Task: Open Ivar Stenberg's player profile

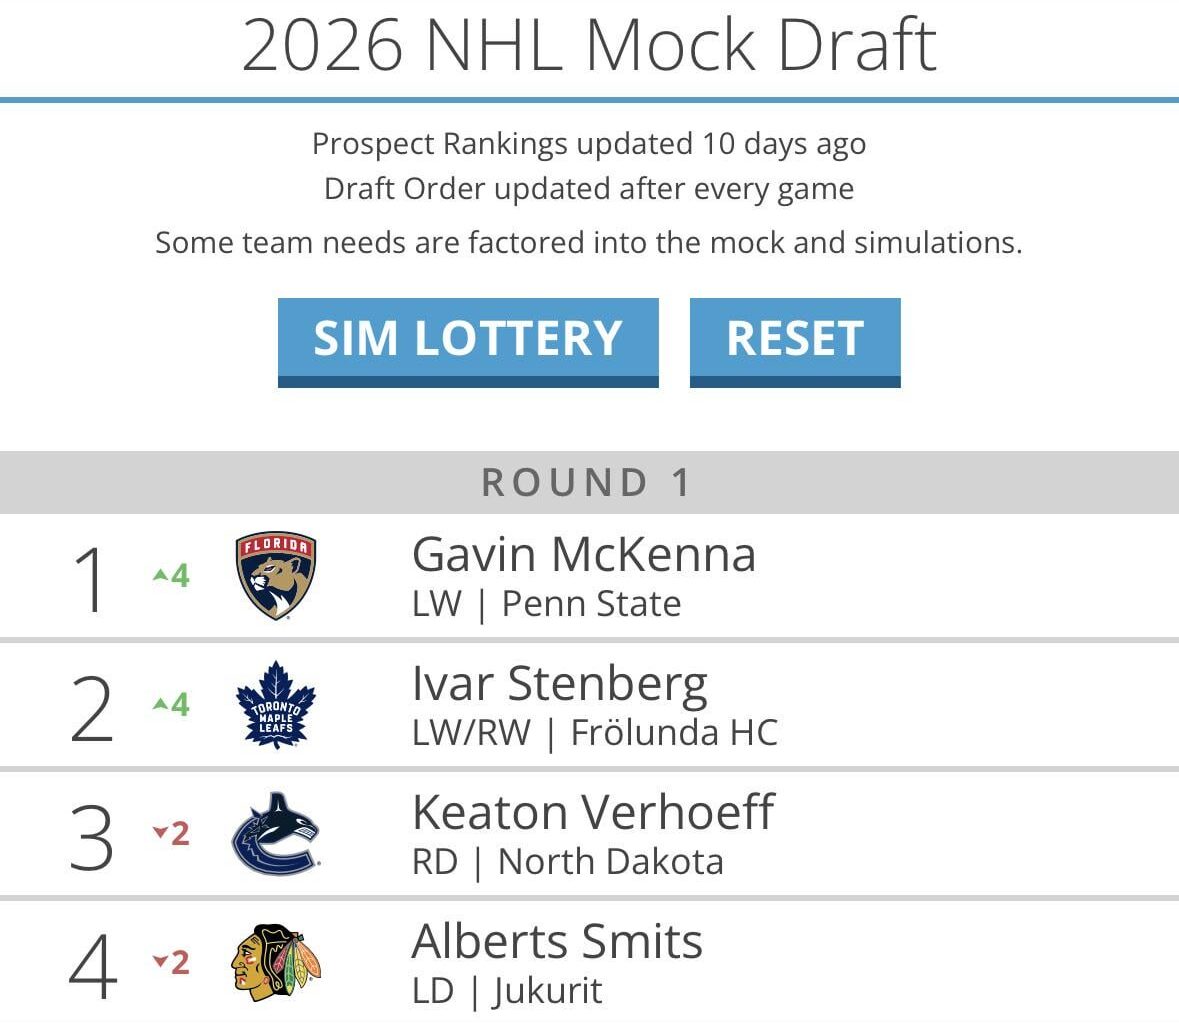Action: tap(561, 684)
